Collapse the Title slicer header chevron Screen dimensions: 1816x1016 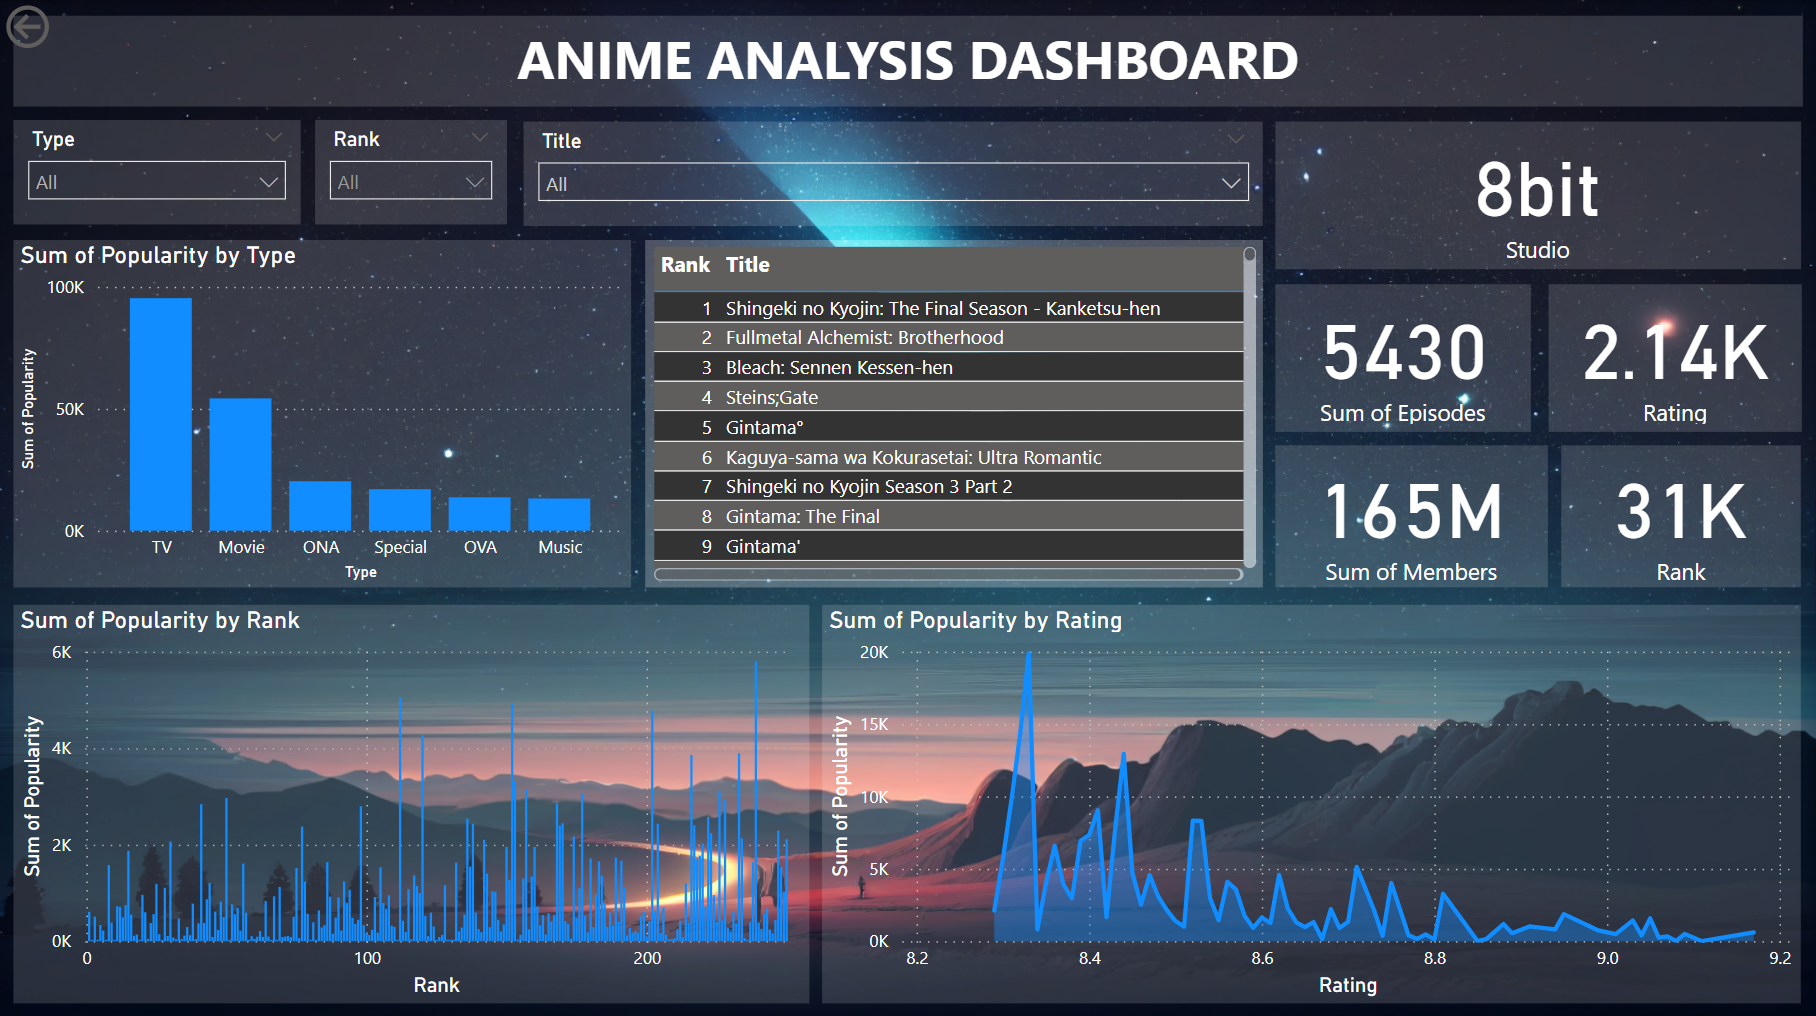coord(1236,140)
